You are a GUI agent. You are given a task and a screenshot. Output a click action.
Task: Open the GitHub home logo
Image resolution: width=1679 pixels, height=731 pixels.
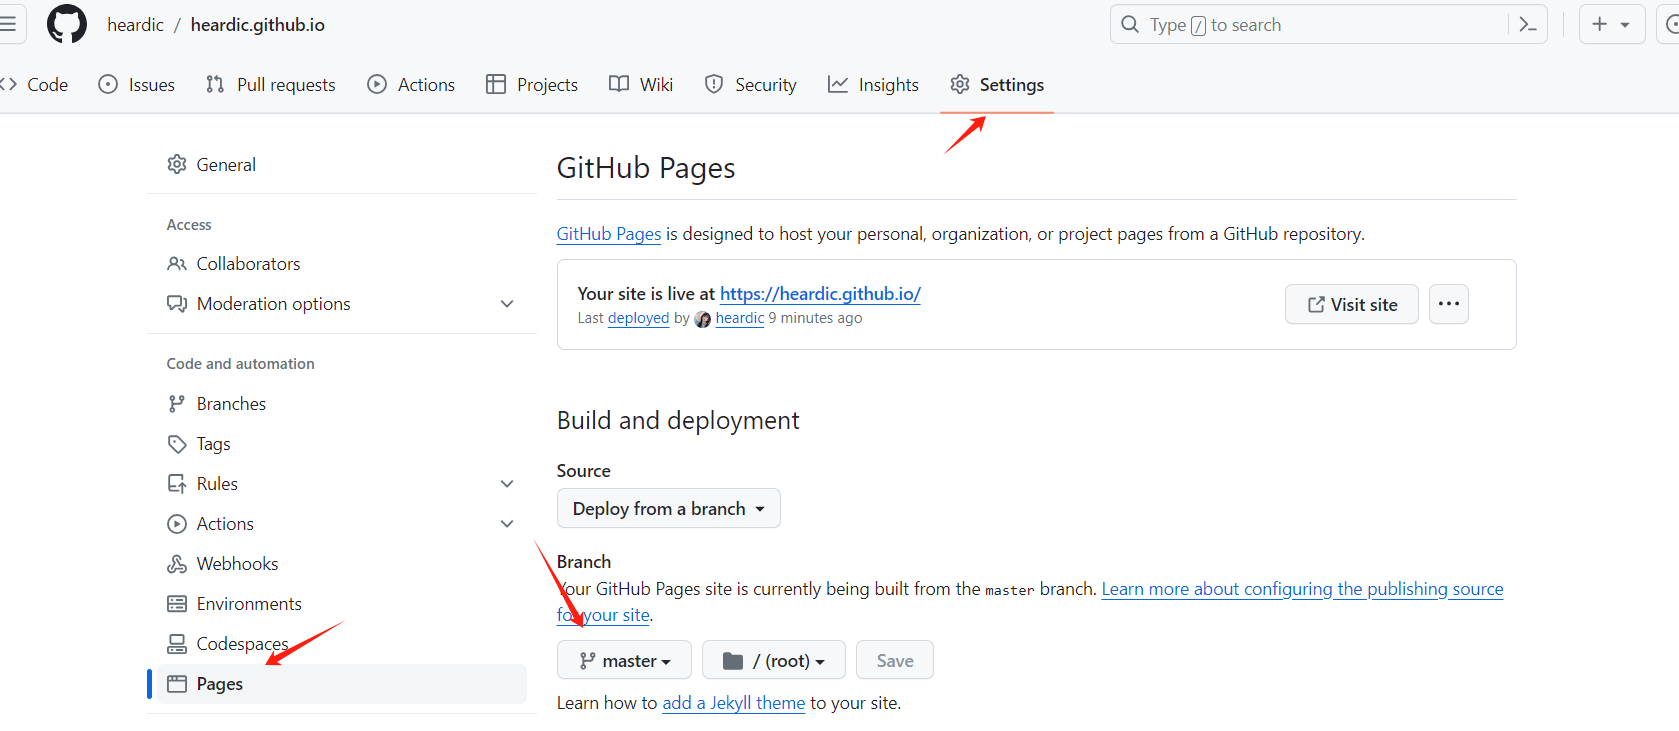click(67, 24)
